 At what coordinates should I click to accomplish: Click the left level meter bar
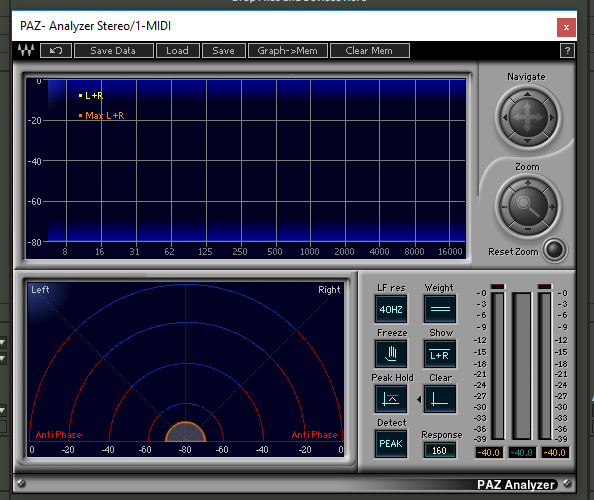[x=498, y=366]
